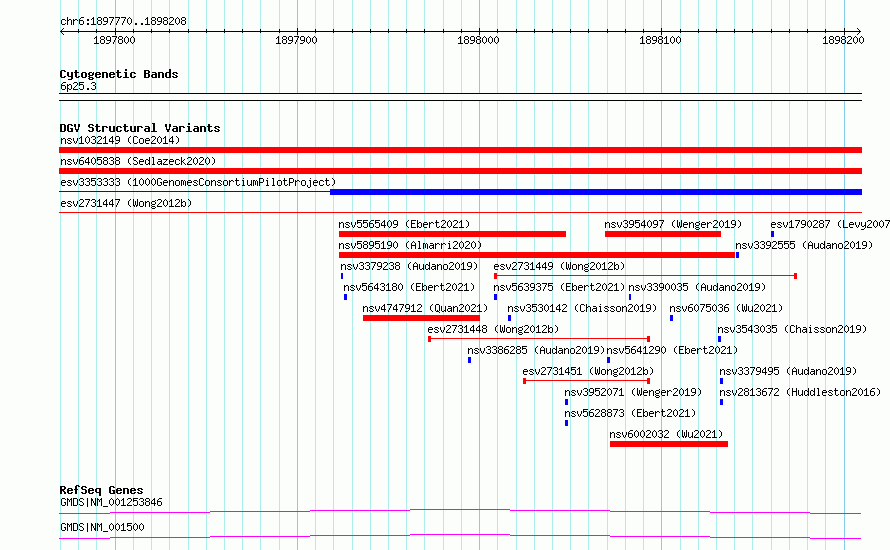Click the 1898100 ruler position label
890x550 pixels.
660,40
